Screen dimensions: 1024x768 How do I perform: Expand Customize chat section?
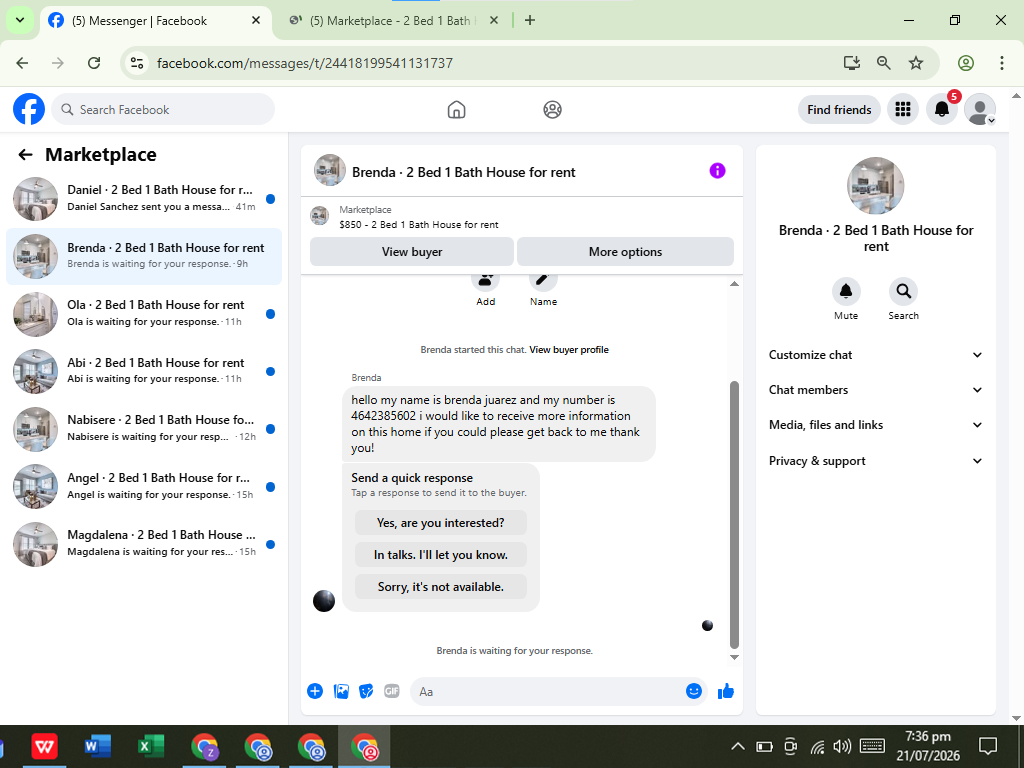coord(875,355)
